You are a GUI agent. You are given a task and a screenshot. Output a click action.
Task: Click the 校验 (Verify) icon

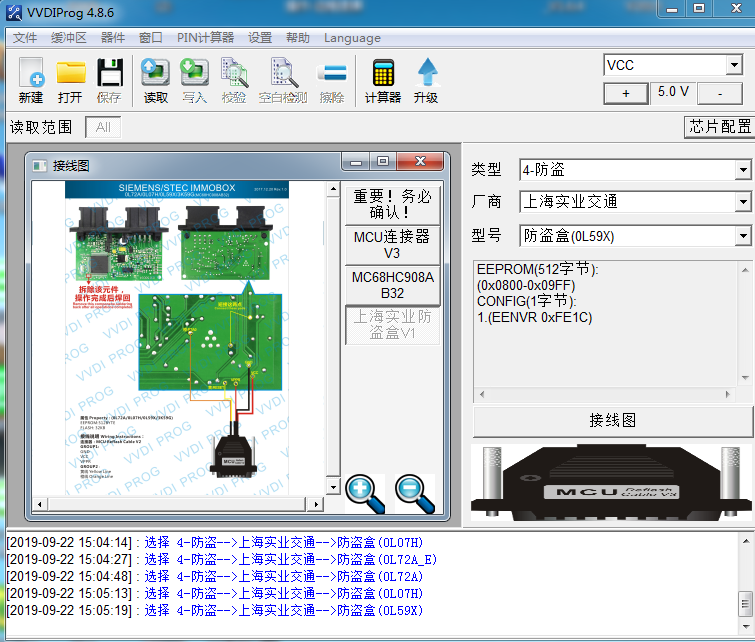point(234,80)
